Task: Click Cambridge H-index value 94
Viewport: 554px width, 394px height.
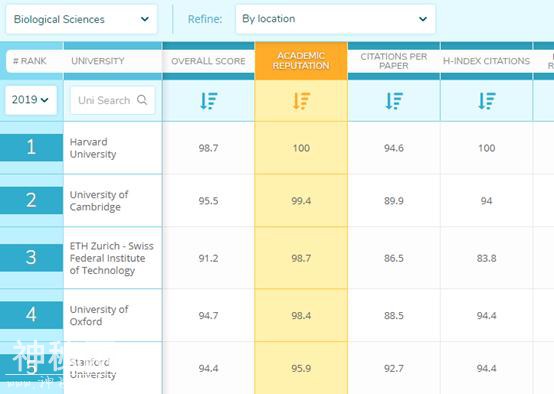Action: click(487, 201)
